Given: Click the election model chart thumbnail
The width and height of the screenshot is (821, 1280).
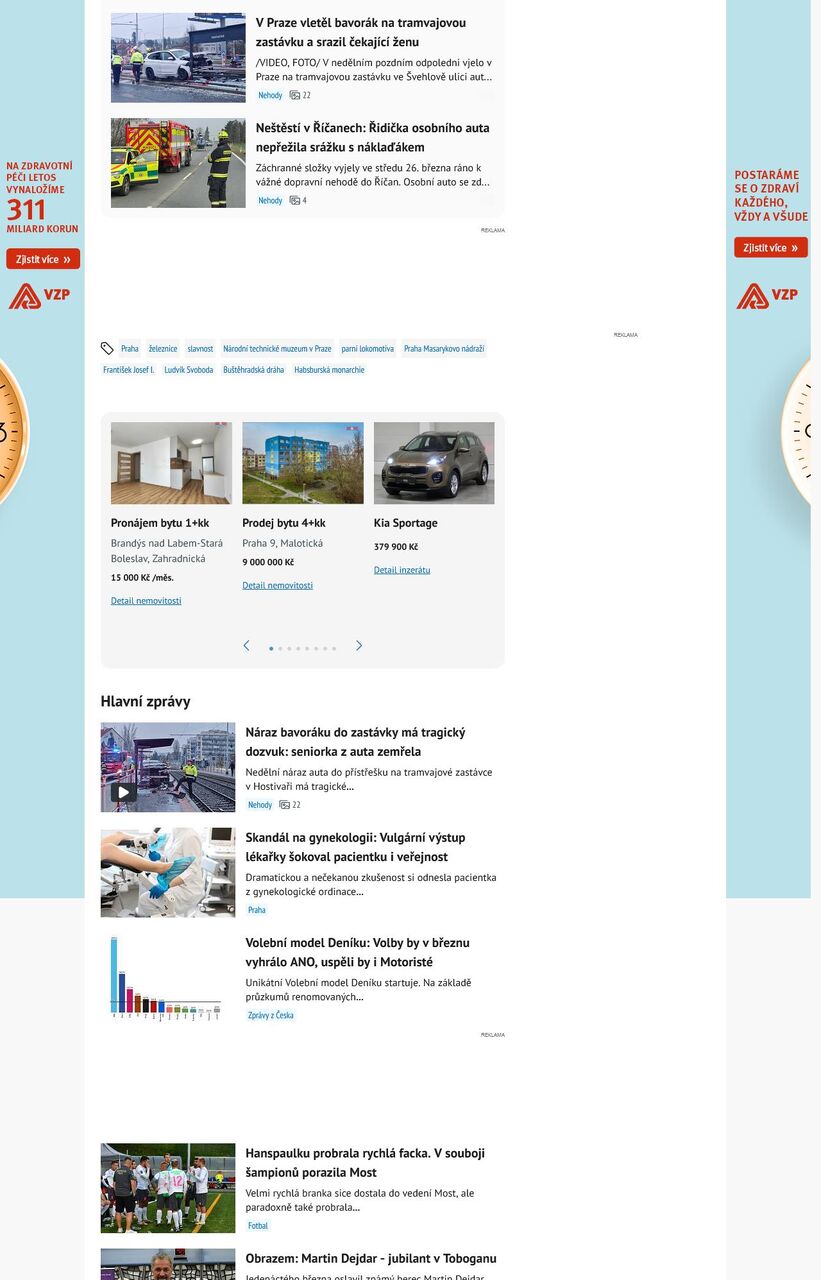Looking at the screenshot, I should (167, 977).
